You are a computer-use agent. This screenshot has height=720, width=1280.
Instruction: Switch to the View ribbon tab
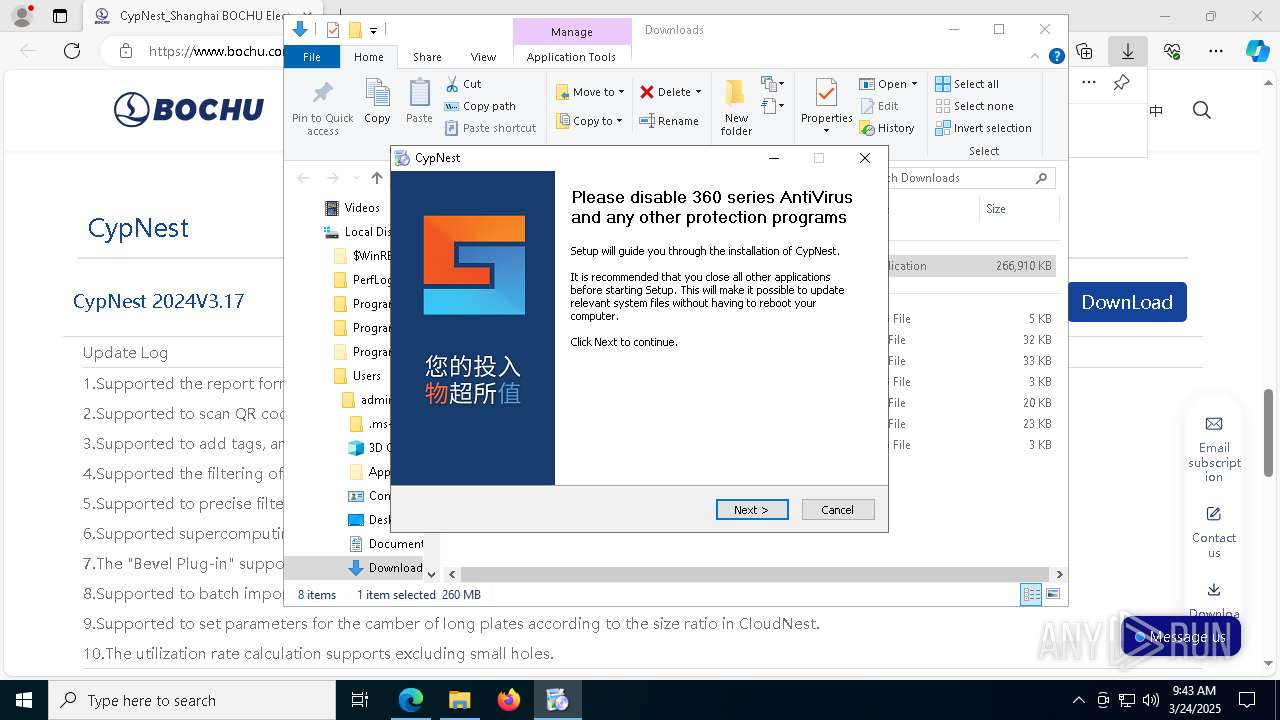pos(483,57)
